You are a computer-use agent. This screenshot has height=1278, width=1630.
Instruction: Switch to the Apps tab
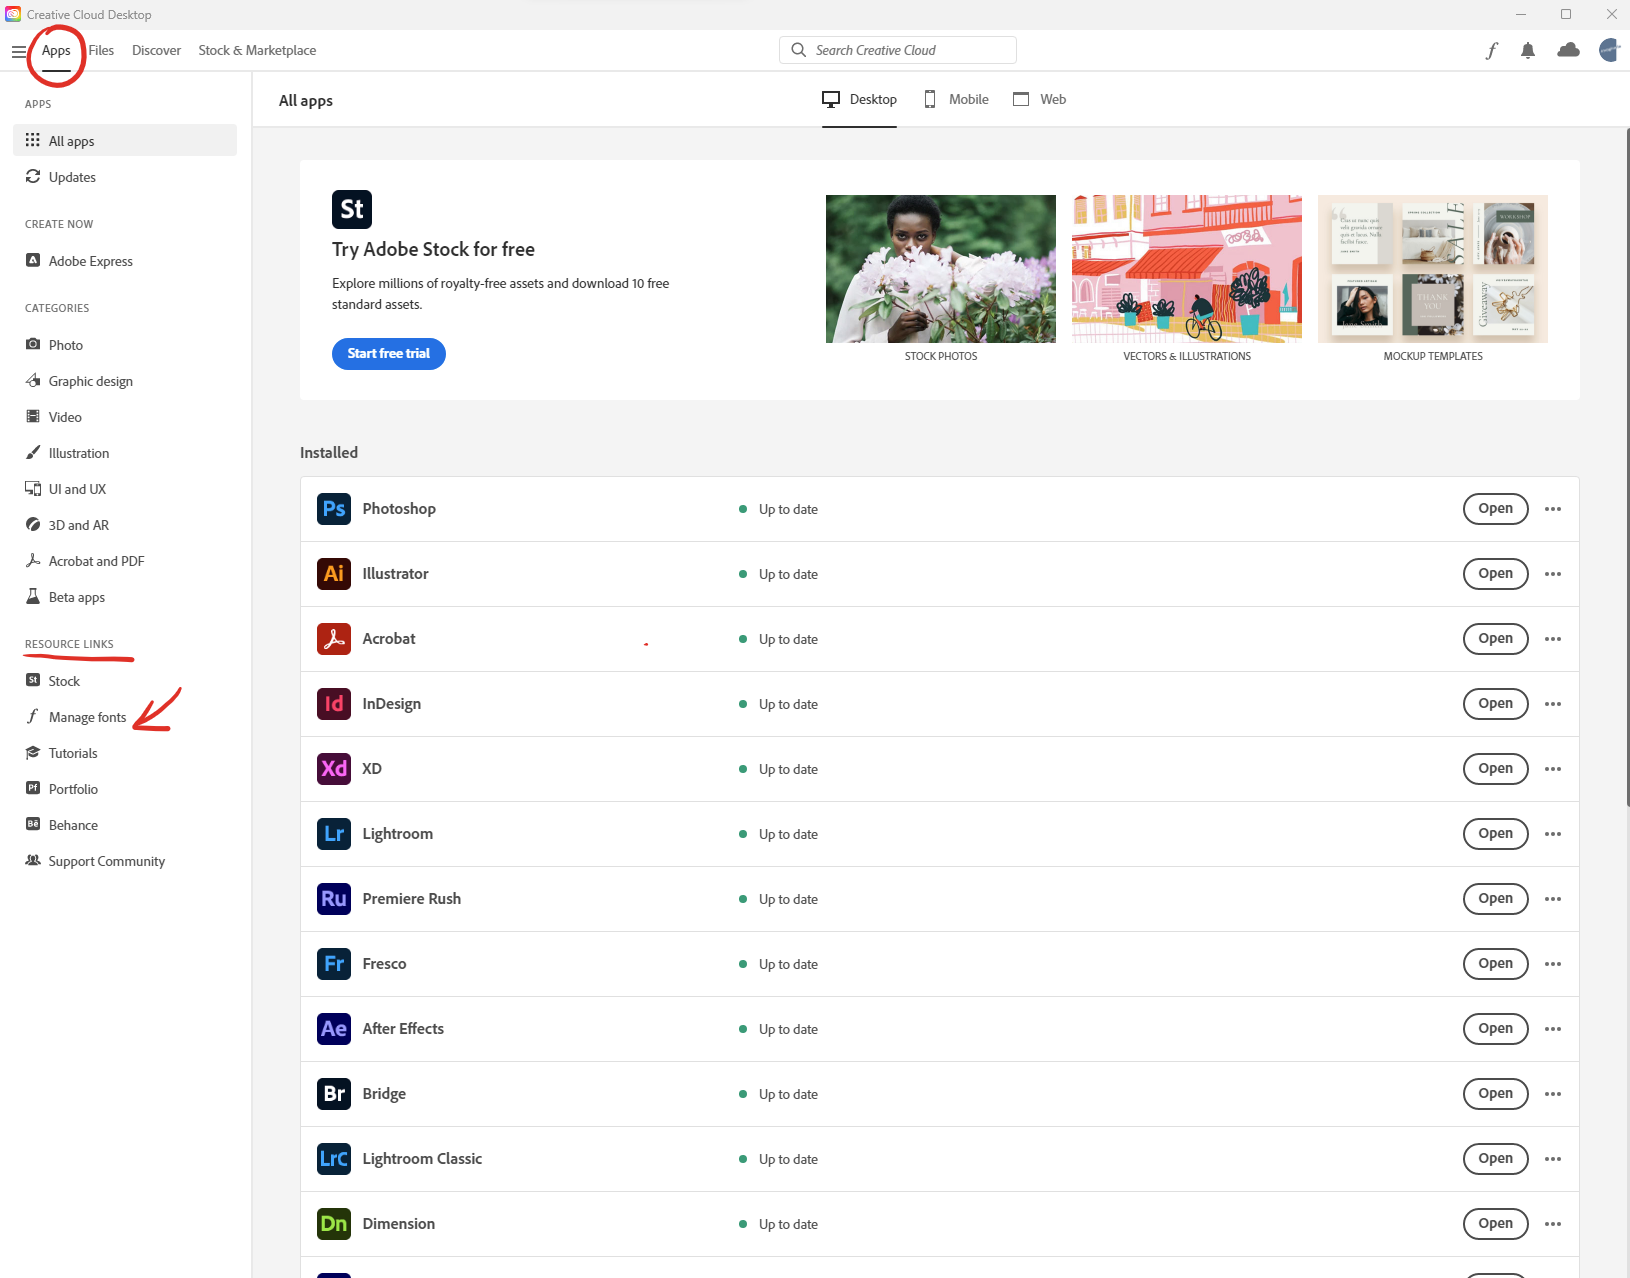point(56,50)
